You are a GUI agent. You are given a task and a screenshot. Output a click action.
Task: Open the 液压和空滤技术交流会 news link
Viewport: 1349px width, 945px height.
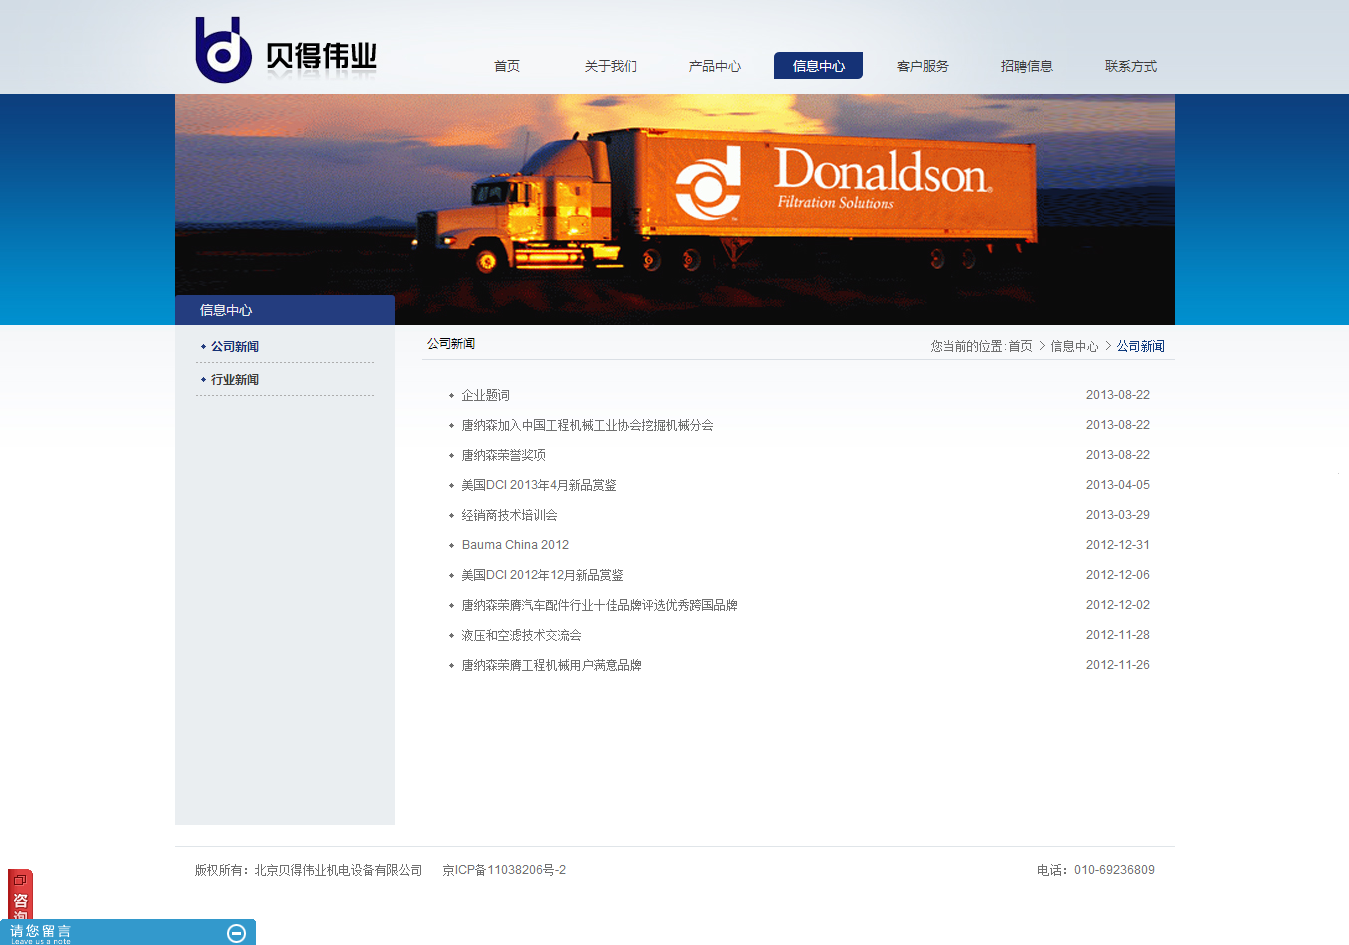521,635
